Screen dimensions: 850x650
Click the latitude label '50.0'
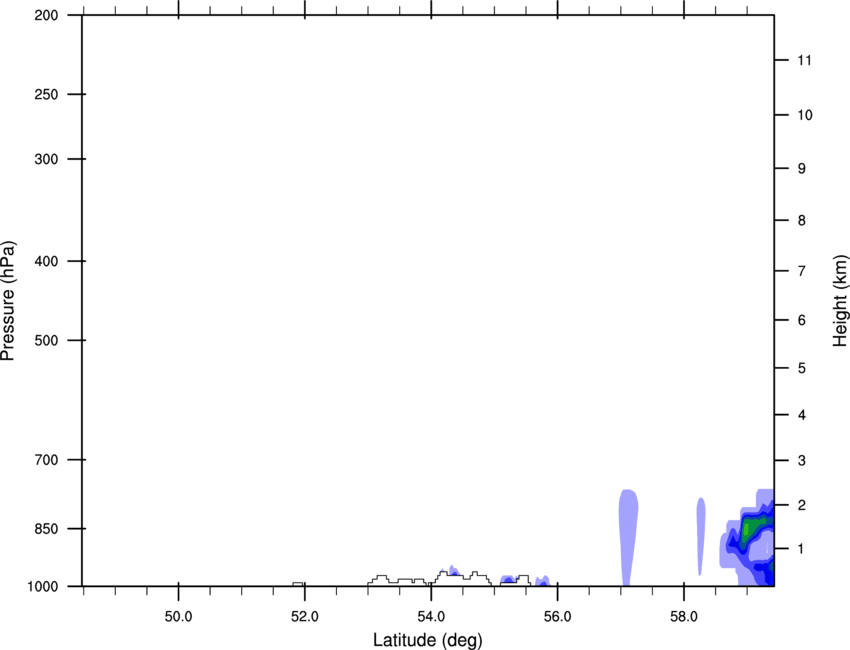coord(178,617)
